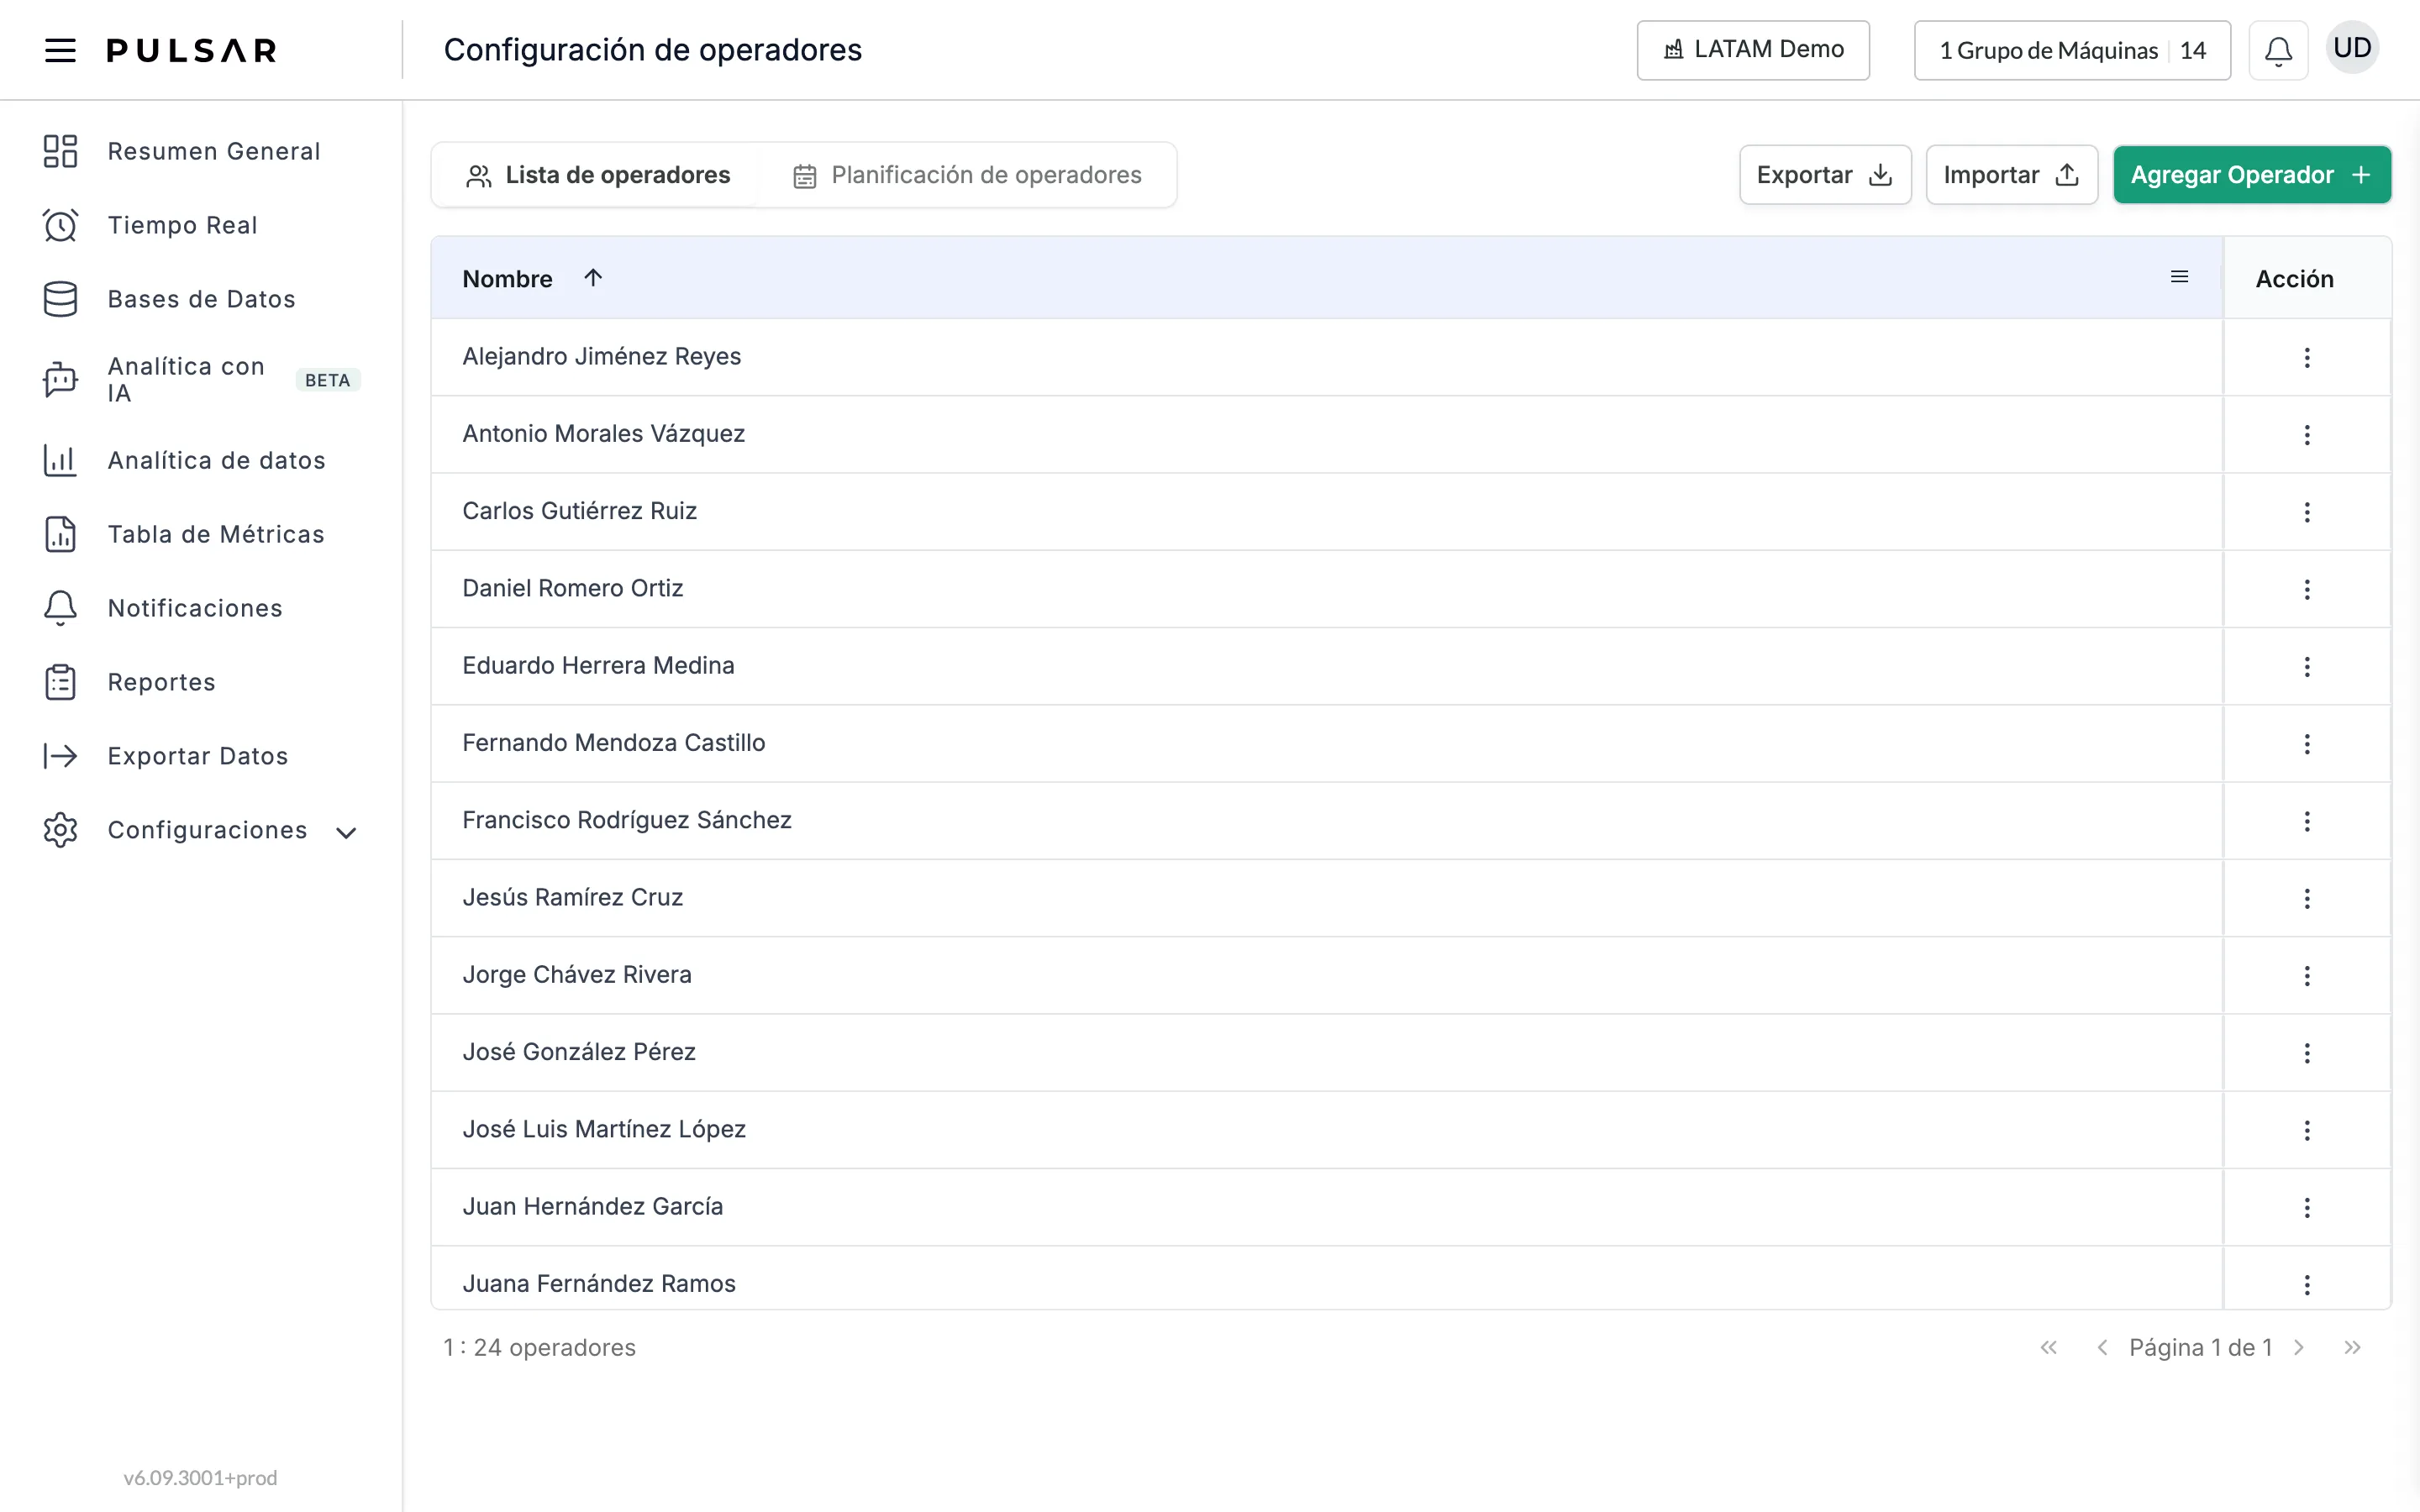Click the Exportar Datos arrow icon

click(x=60, y=756)
